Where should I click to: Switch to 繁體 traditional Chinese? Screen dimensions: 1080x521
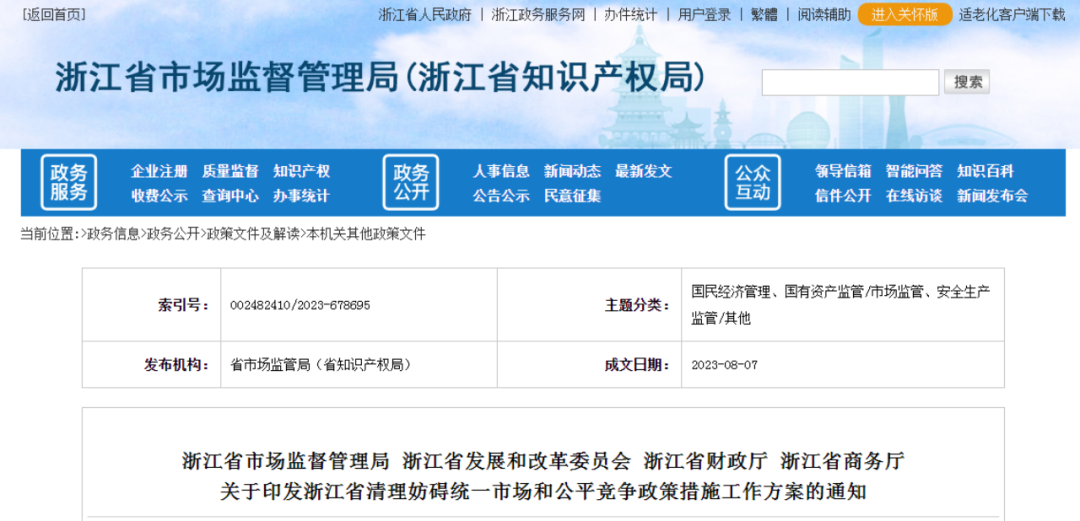tap(765, 14)
